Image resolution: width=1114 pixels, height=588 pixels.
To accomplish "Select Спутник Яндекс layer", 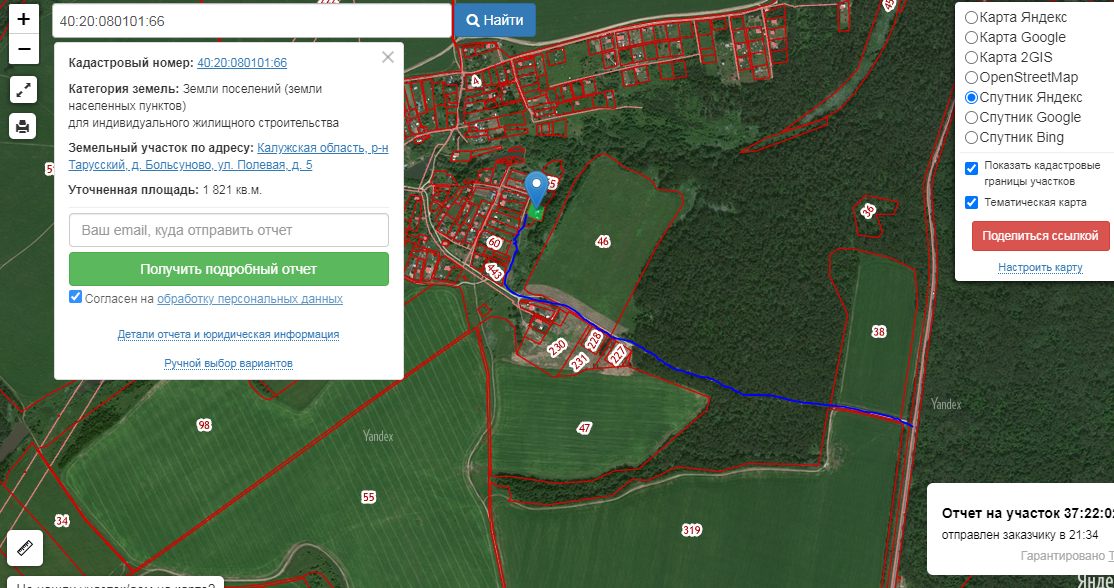I will click(x=971, y=97).
